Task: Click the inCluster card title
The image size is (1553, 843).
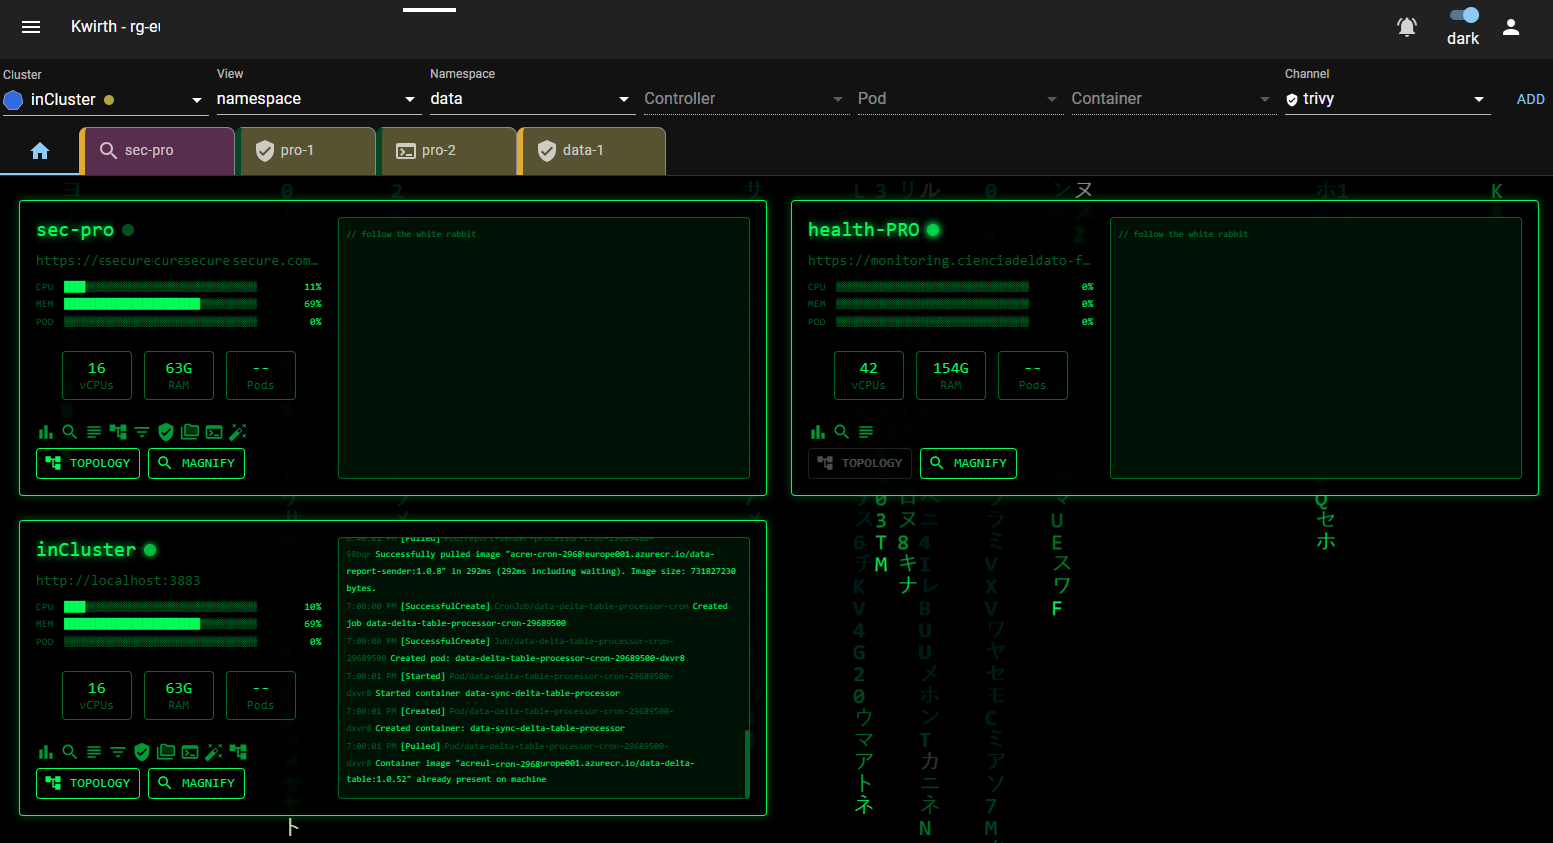Action: pos(86,550)
